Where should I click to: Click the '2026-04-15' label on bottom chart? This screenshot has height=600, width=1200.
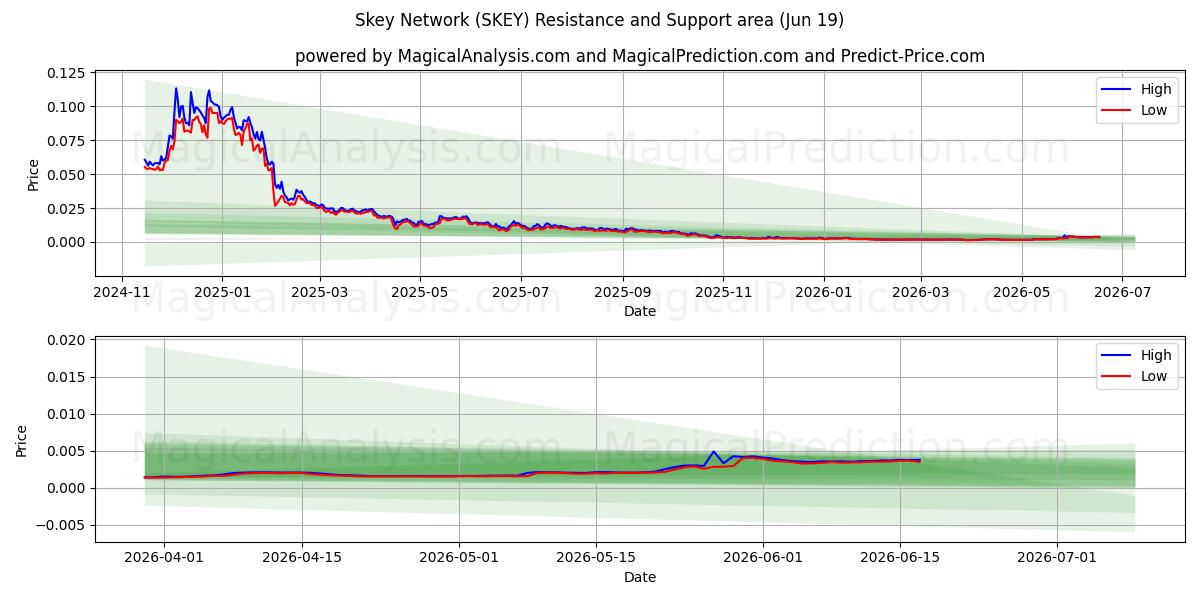[302, 558]
